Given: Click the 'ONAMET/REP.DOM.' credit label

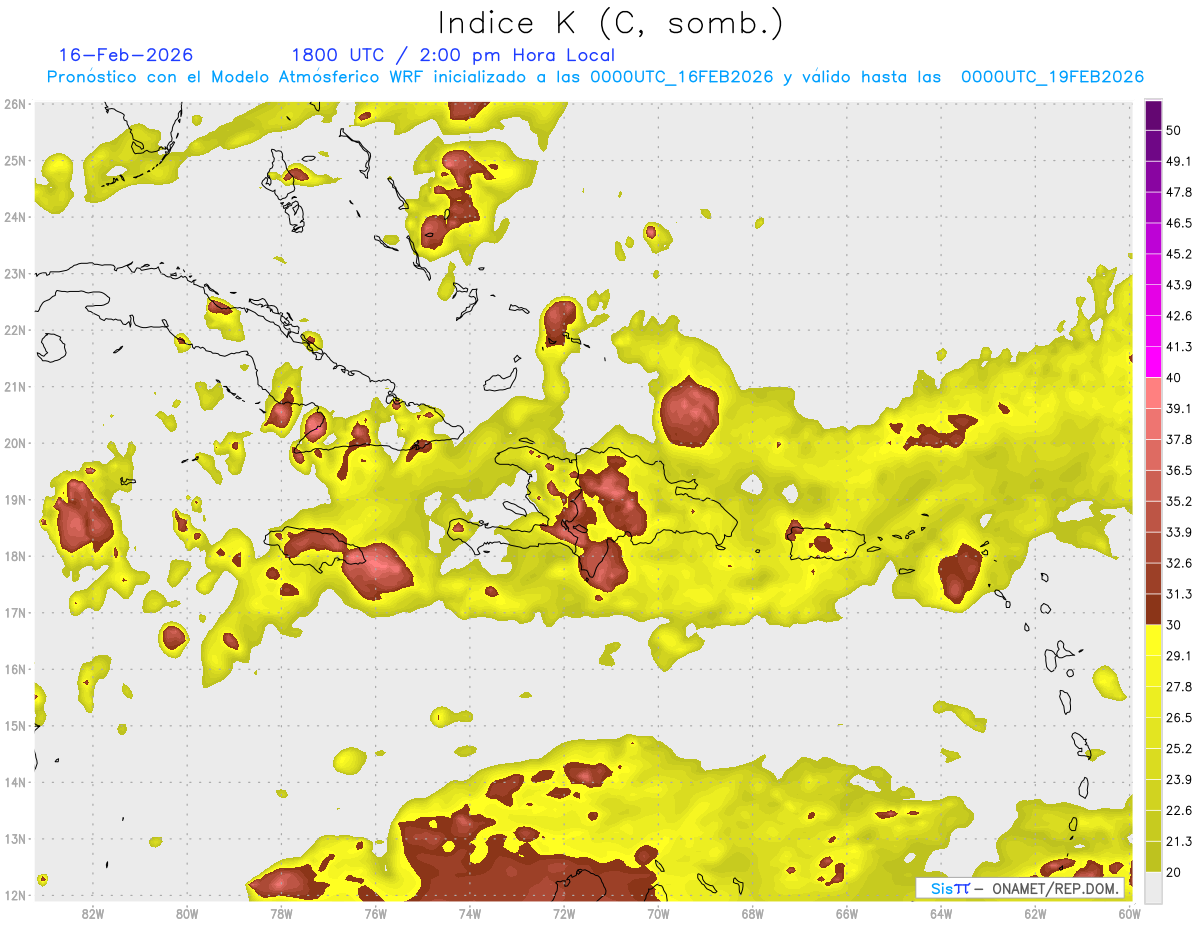Looking at the screenshot, I should (x=1054, y=888).
